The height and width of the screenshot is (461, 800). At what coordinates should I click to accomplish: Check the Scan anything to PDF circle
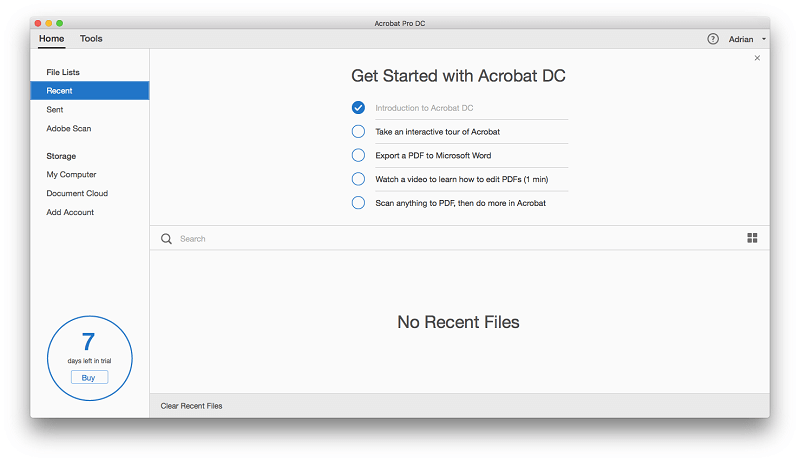click(358, 203)
